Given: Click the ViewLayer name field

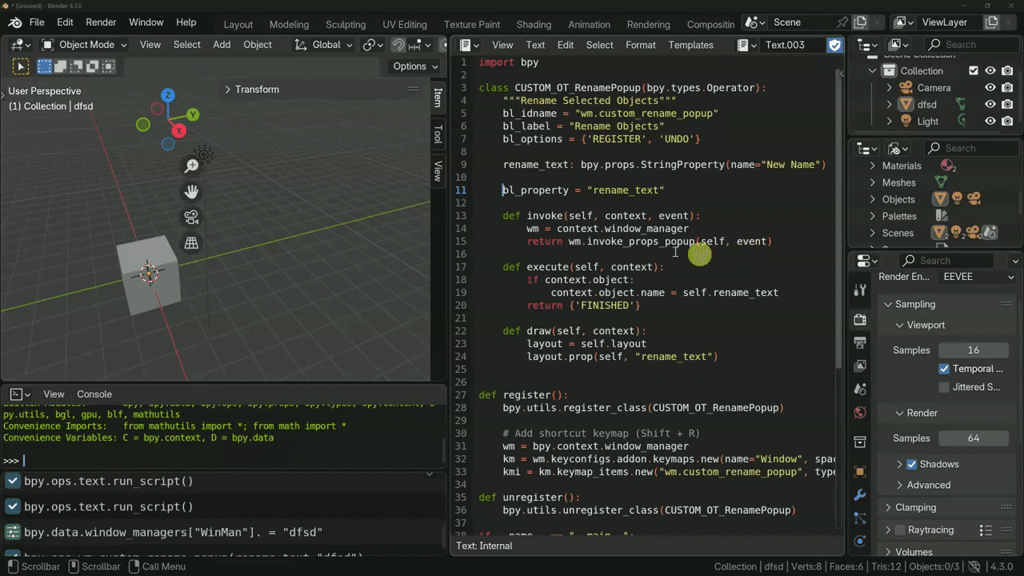Looking at the screenshot, I should (x=950, y=22).
